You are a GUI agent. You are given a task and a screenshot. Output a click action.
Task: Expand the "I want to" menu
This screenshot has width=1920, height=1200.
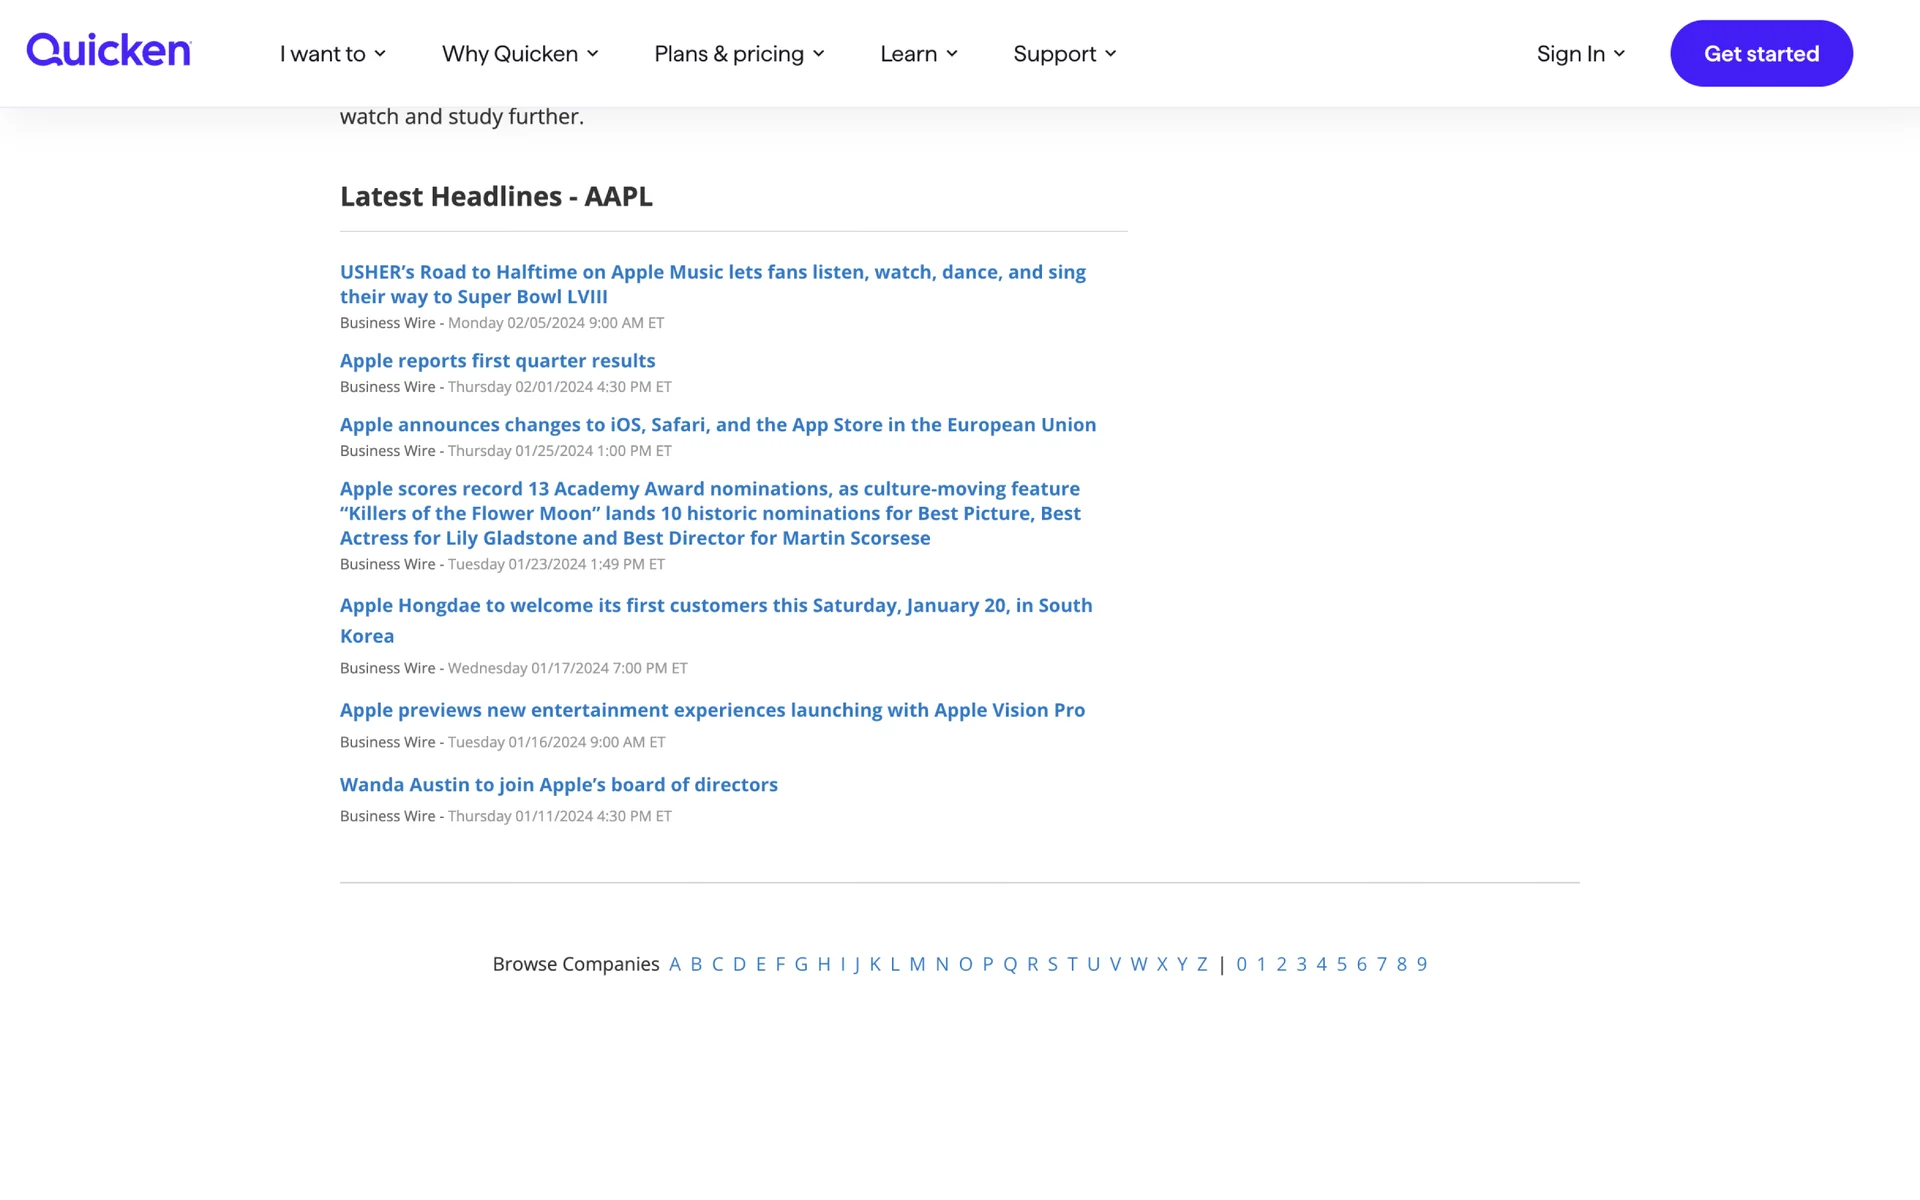332,54
